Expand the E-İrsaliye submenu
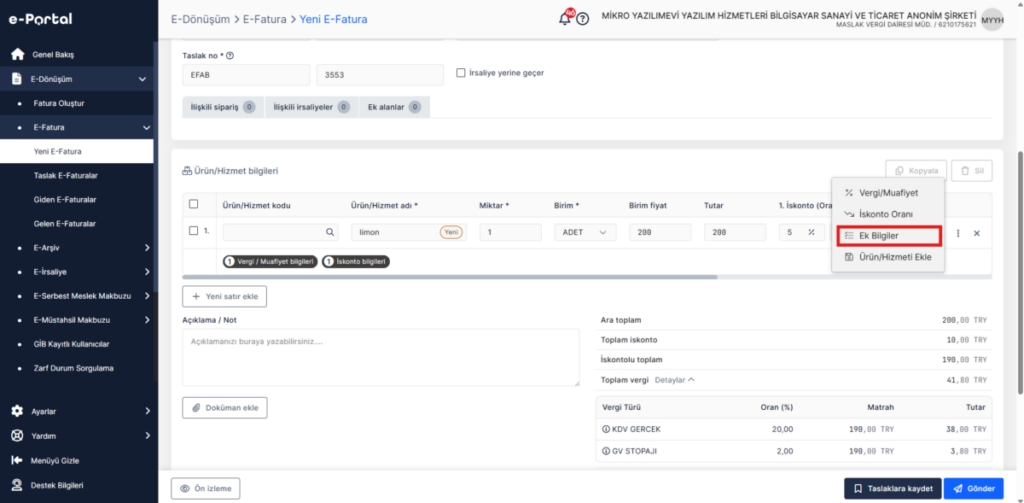The width and height of the screenshot is (1024, 503). pos(147,272)
